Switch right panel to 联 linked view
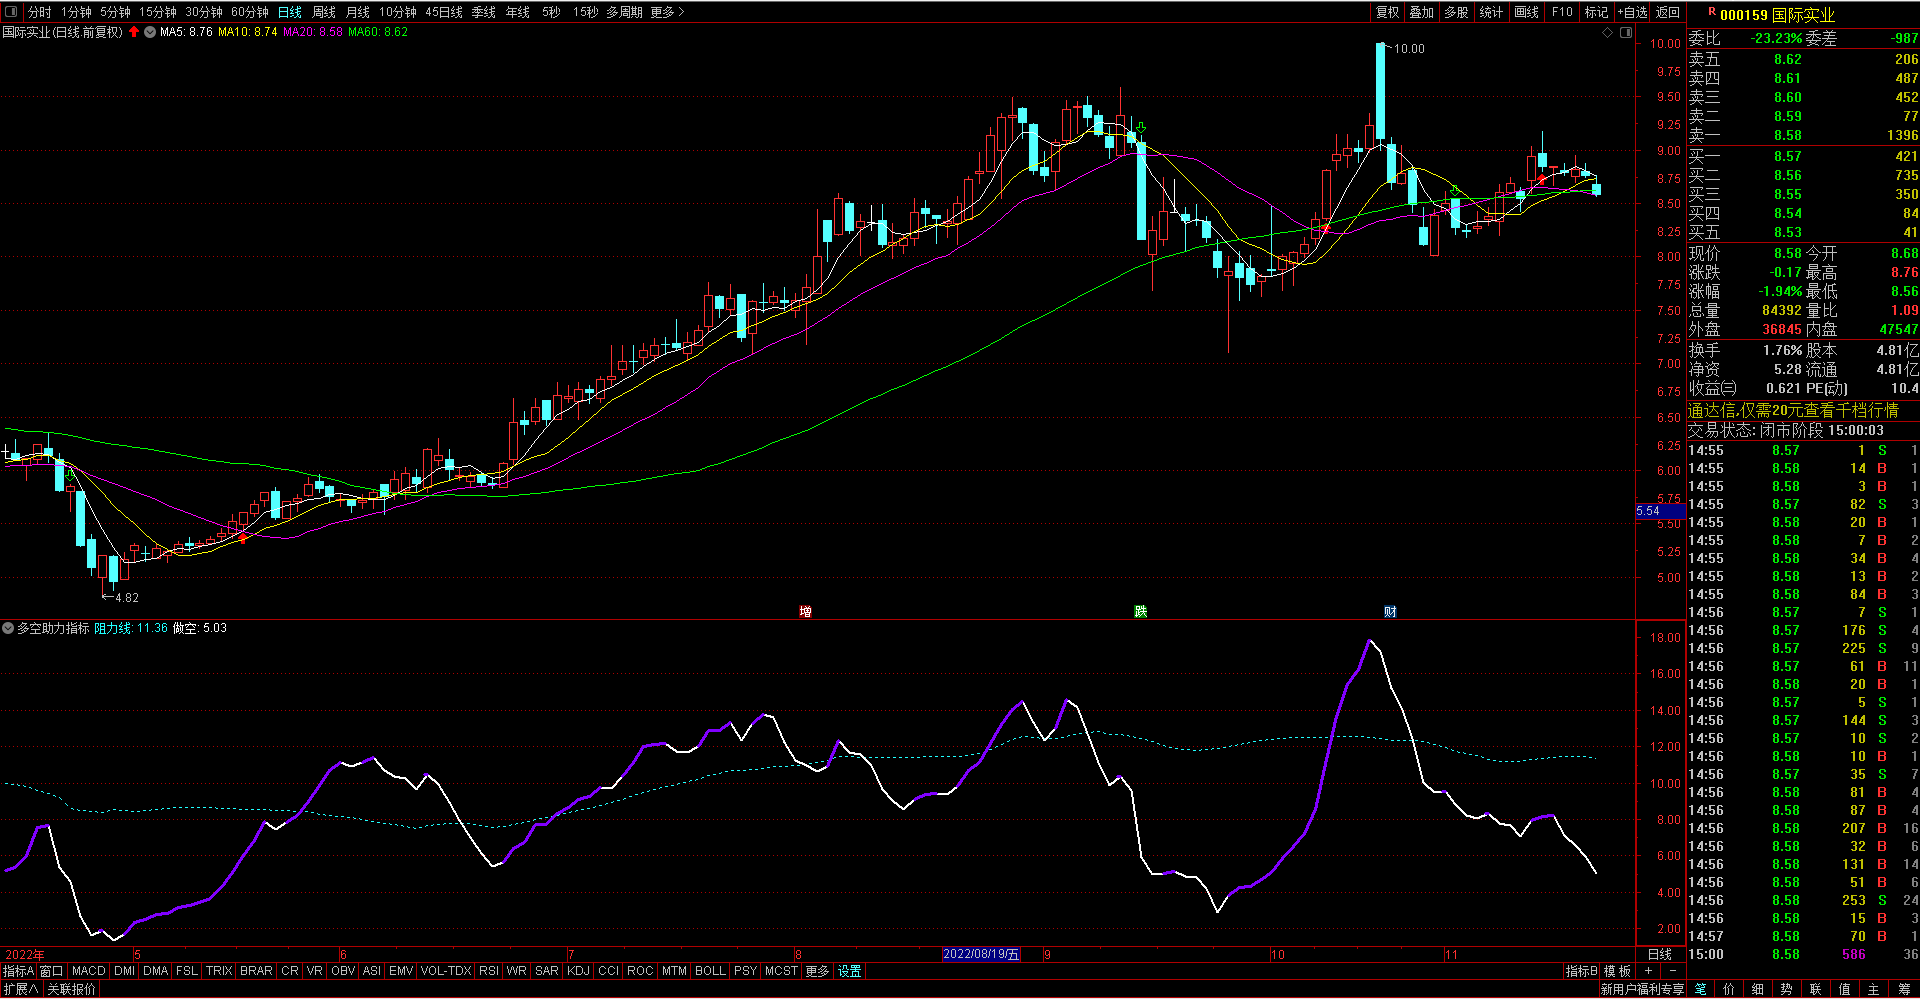Viewport: 1920px width, 1000px height. pos(1816,989)
